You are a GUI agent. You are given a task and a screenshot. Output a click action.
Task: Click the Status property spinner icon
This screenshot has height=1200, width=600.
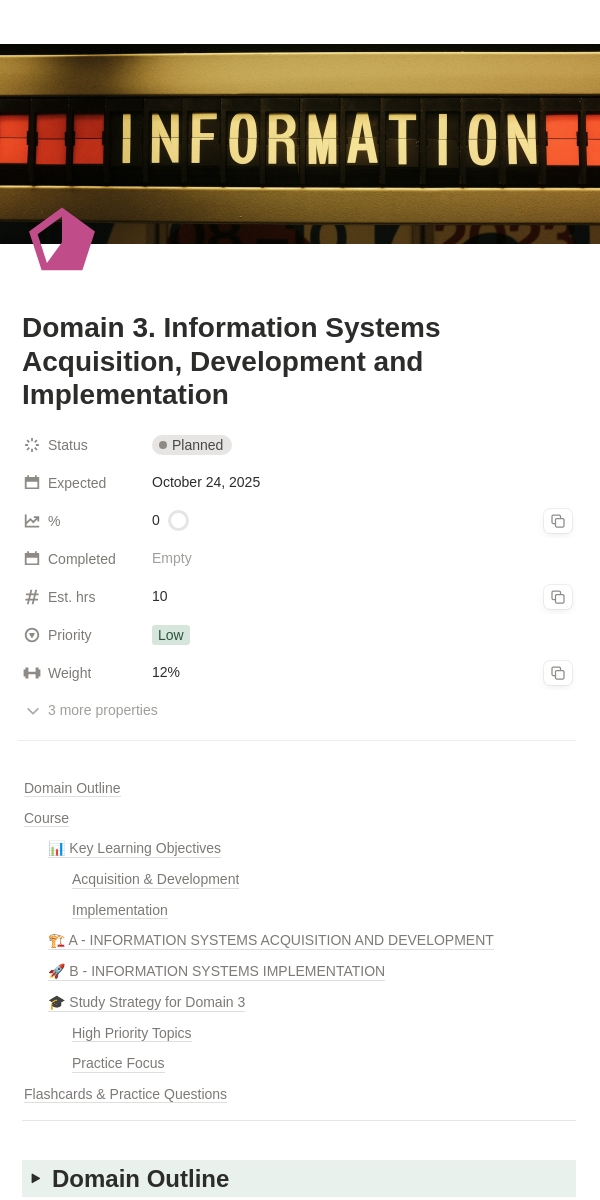pyautogui.click(x=32, y=445)
